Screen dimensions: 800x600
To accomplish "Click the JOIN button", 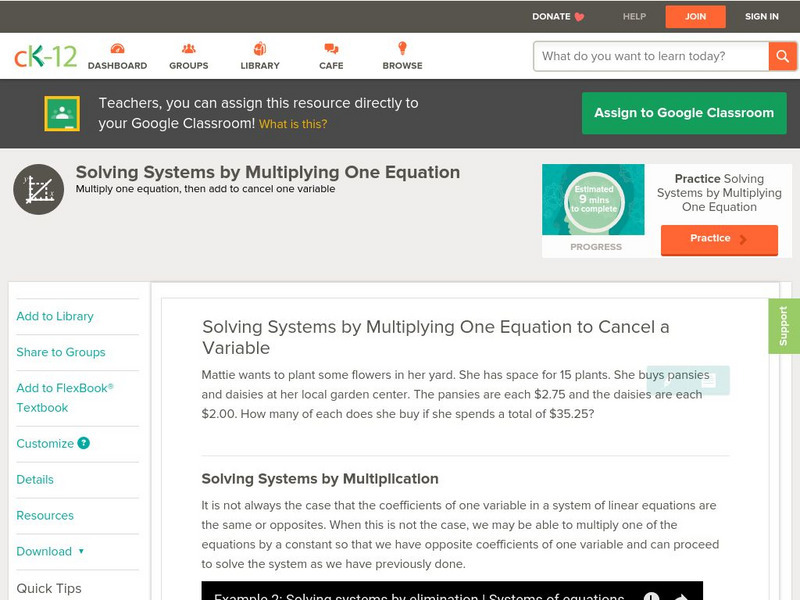I will tap(695, 17).
